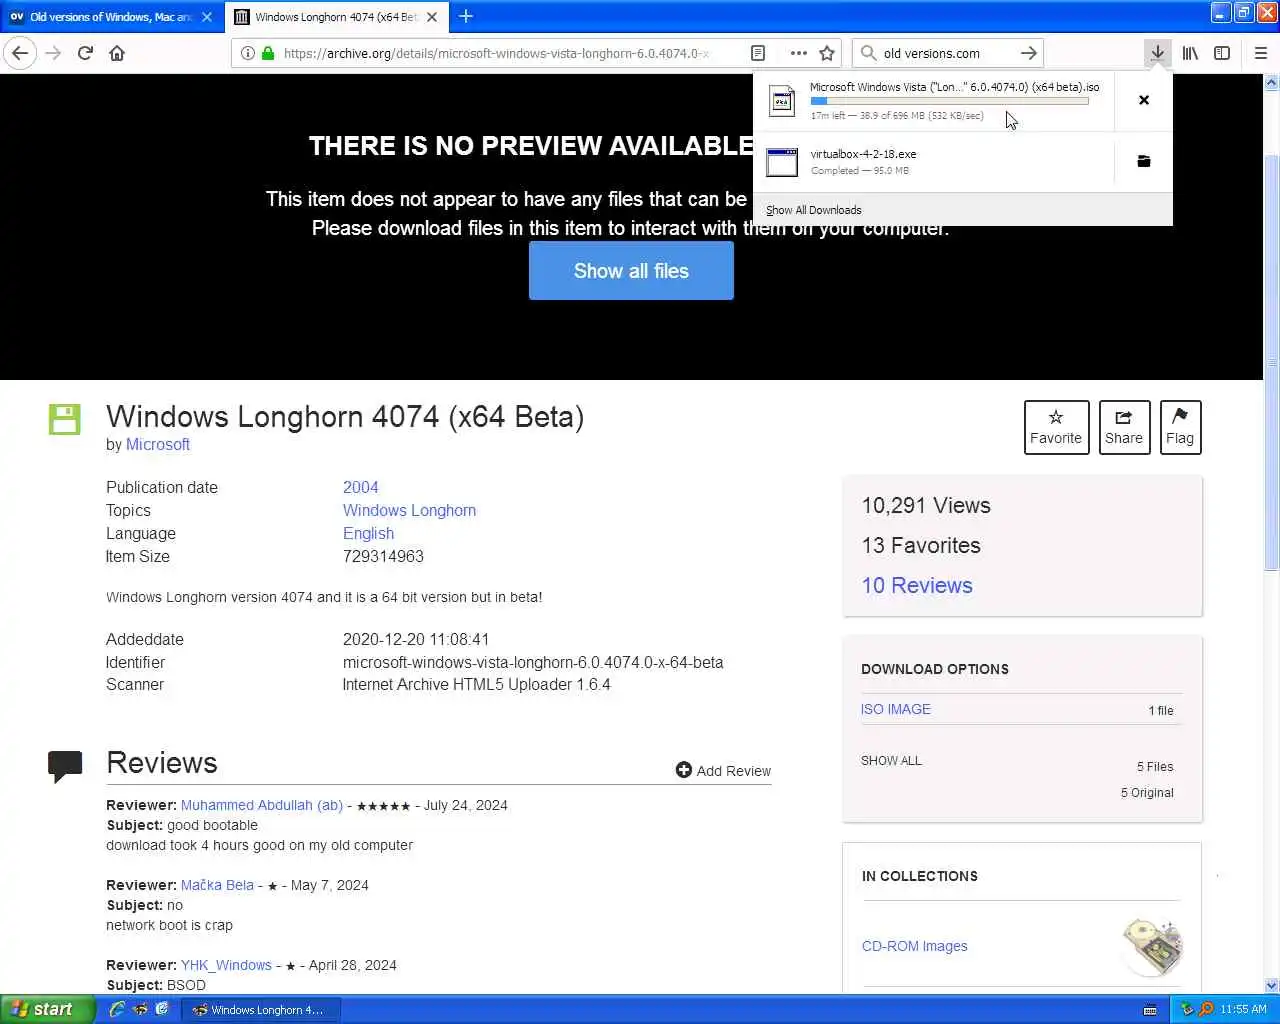This screenshot has width=1280, height=1024.
Task: Open the Windows Longhorn topic link
Action: (409, 510)
